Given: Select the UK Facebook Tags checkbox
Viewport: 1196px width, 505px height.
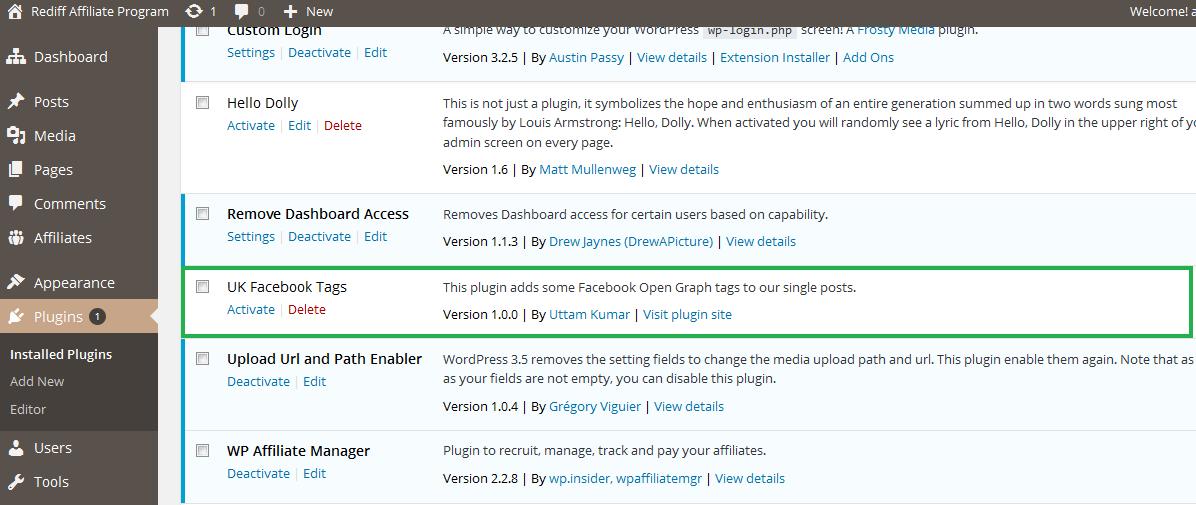Looking at the screenshot, I should click(x=203, y=286).
